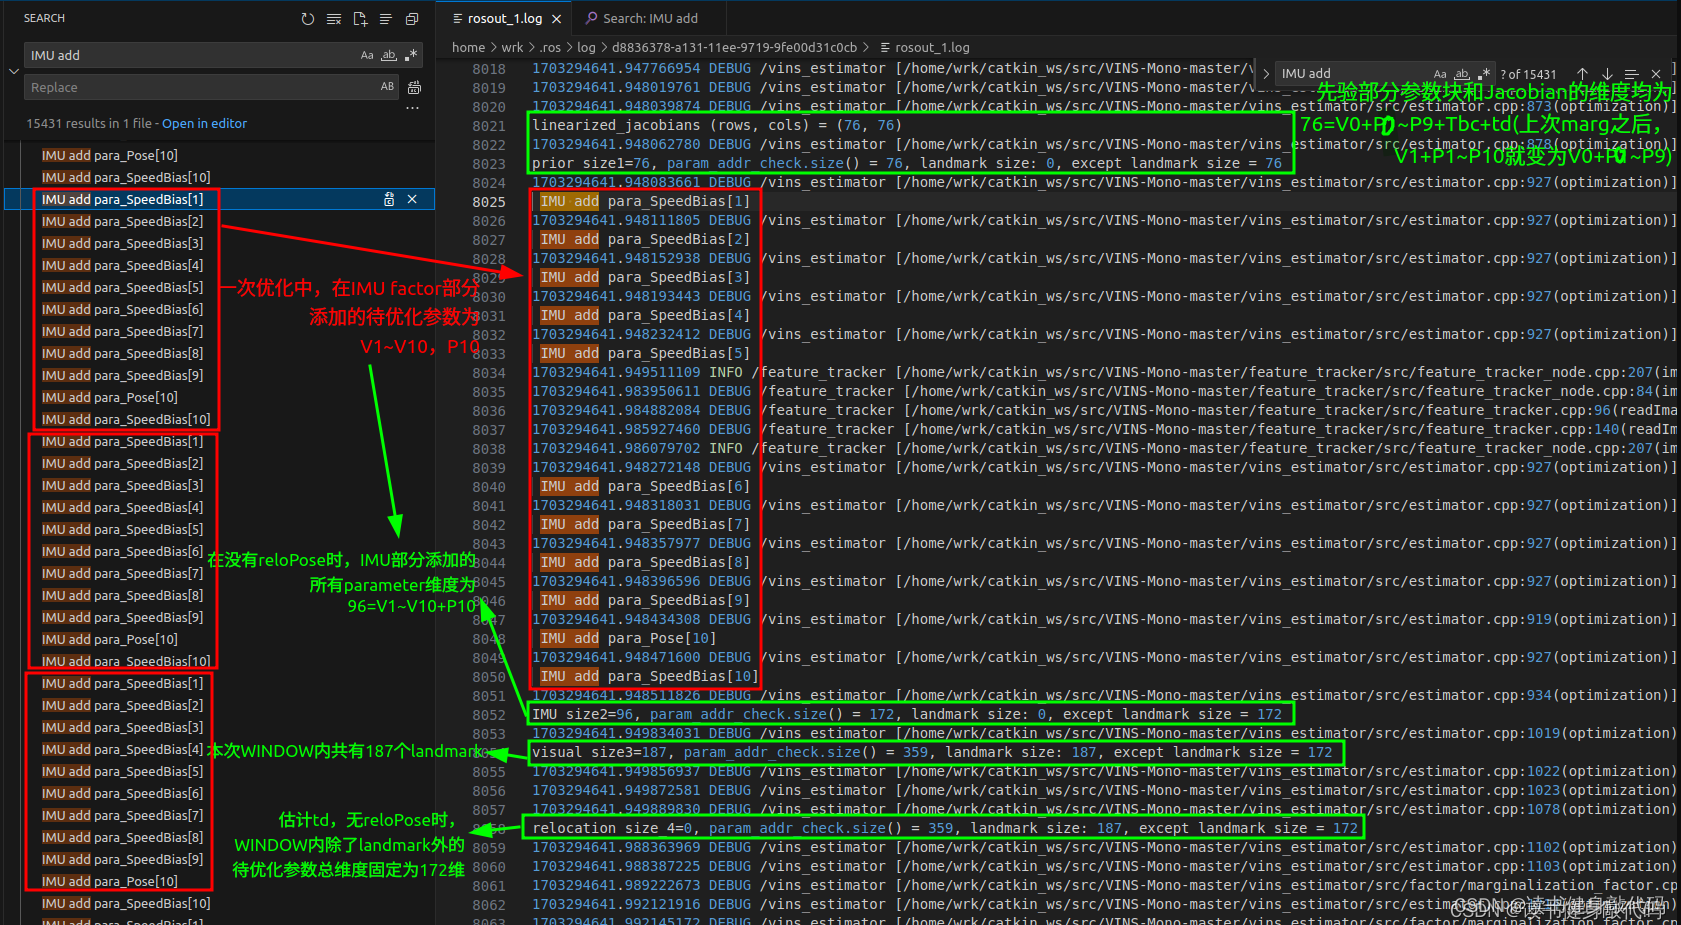Open the Search: IMU add tab
Viewport: 1681px width, 925px height.
pos(648,19)
